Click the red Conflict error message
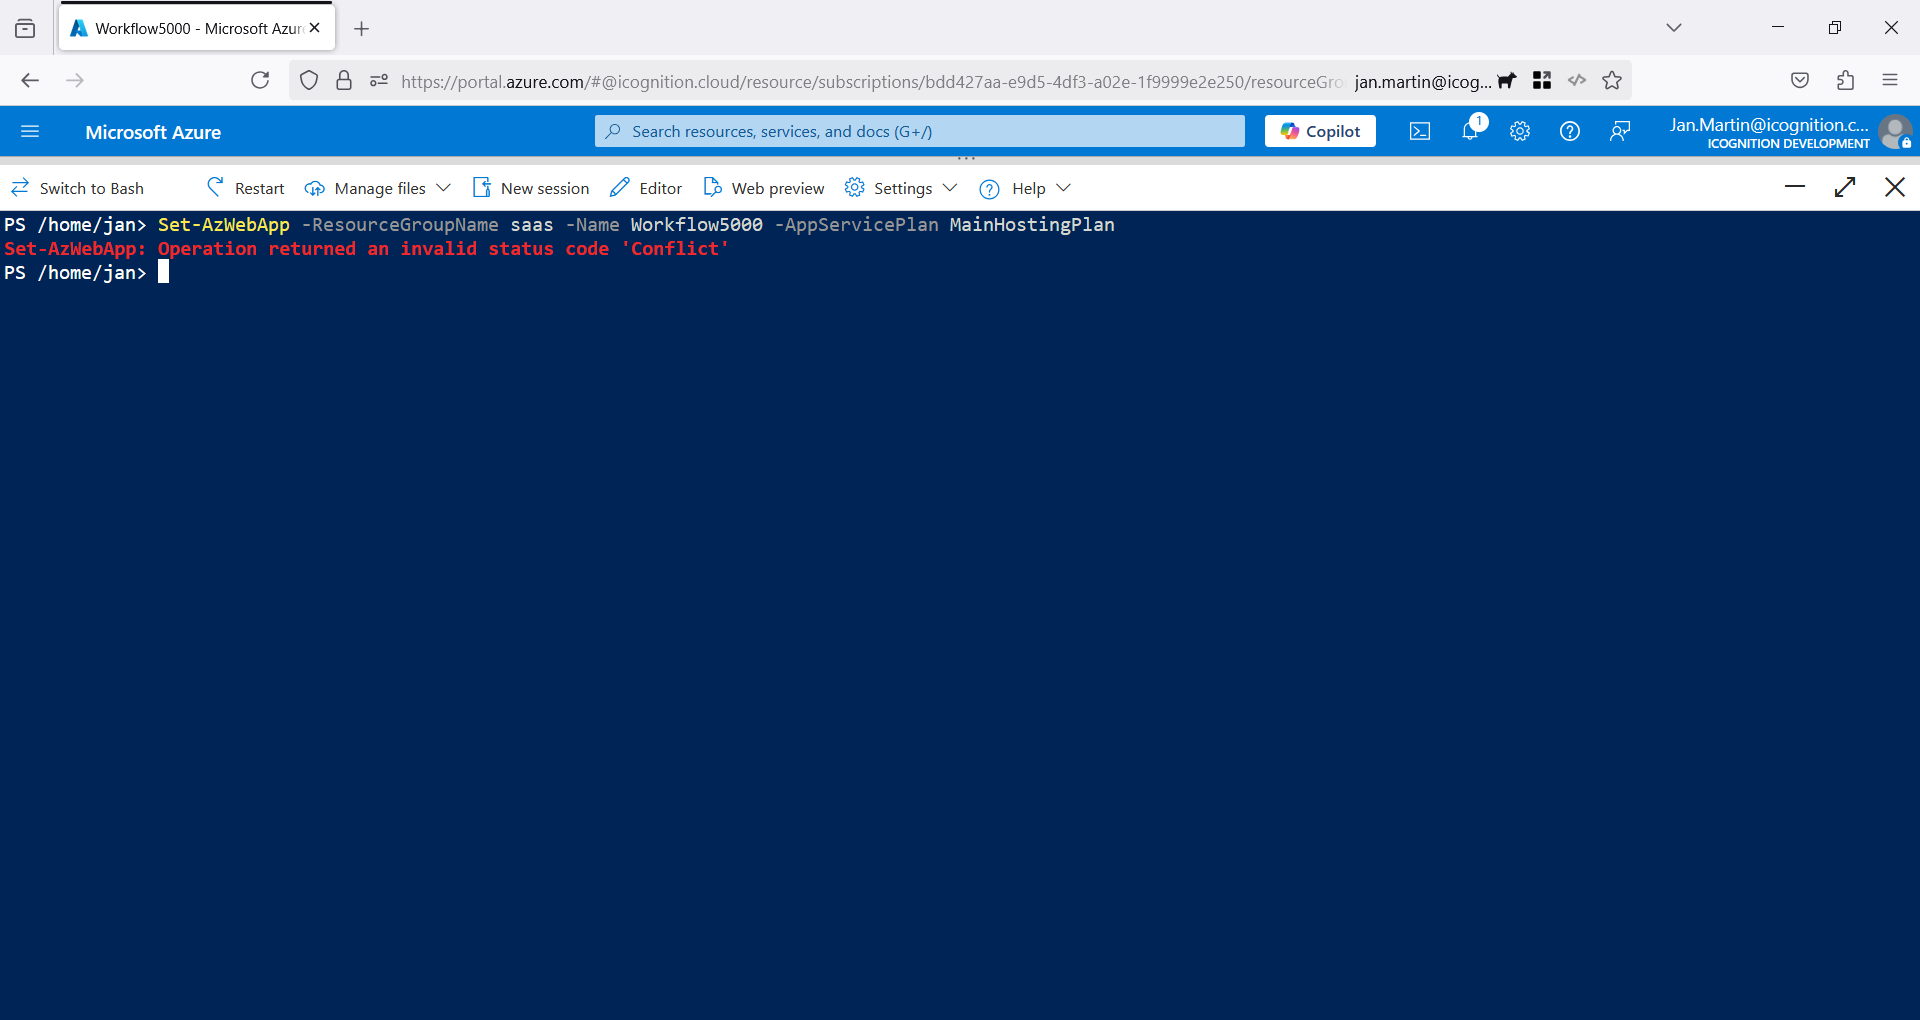This screenshot has height=1020, width=1920. pos(366,249)
